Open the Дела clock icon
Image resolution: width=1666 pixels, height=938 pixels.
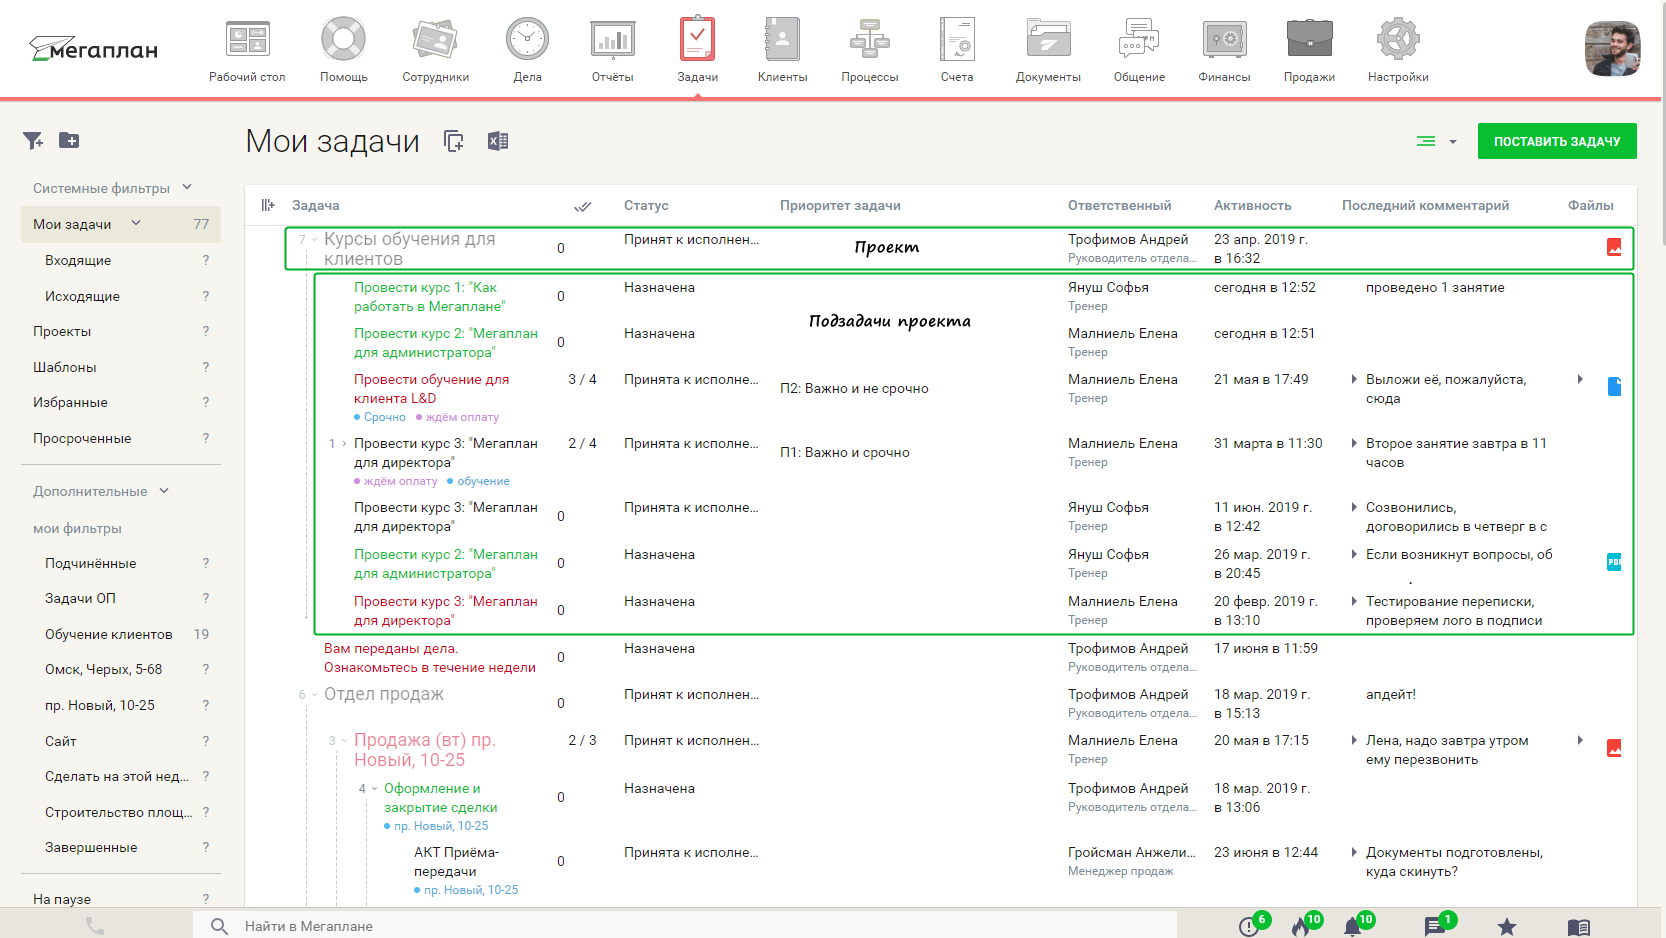(527, 40)
